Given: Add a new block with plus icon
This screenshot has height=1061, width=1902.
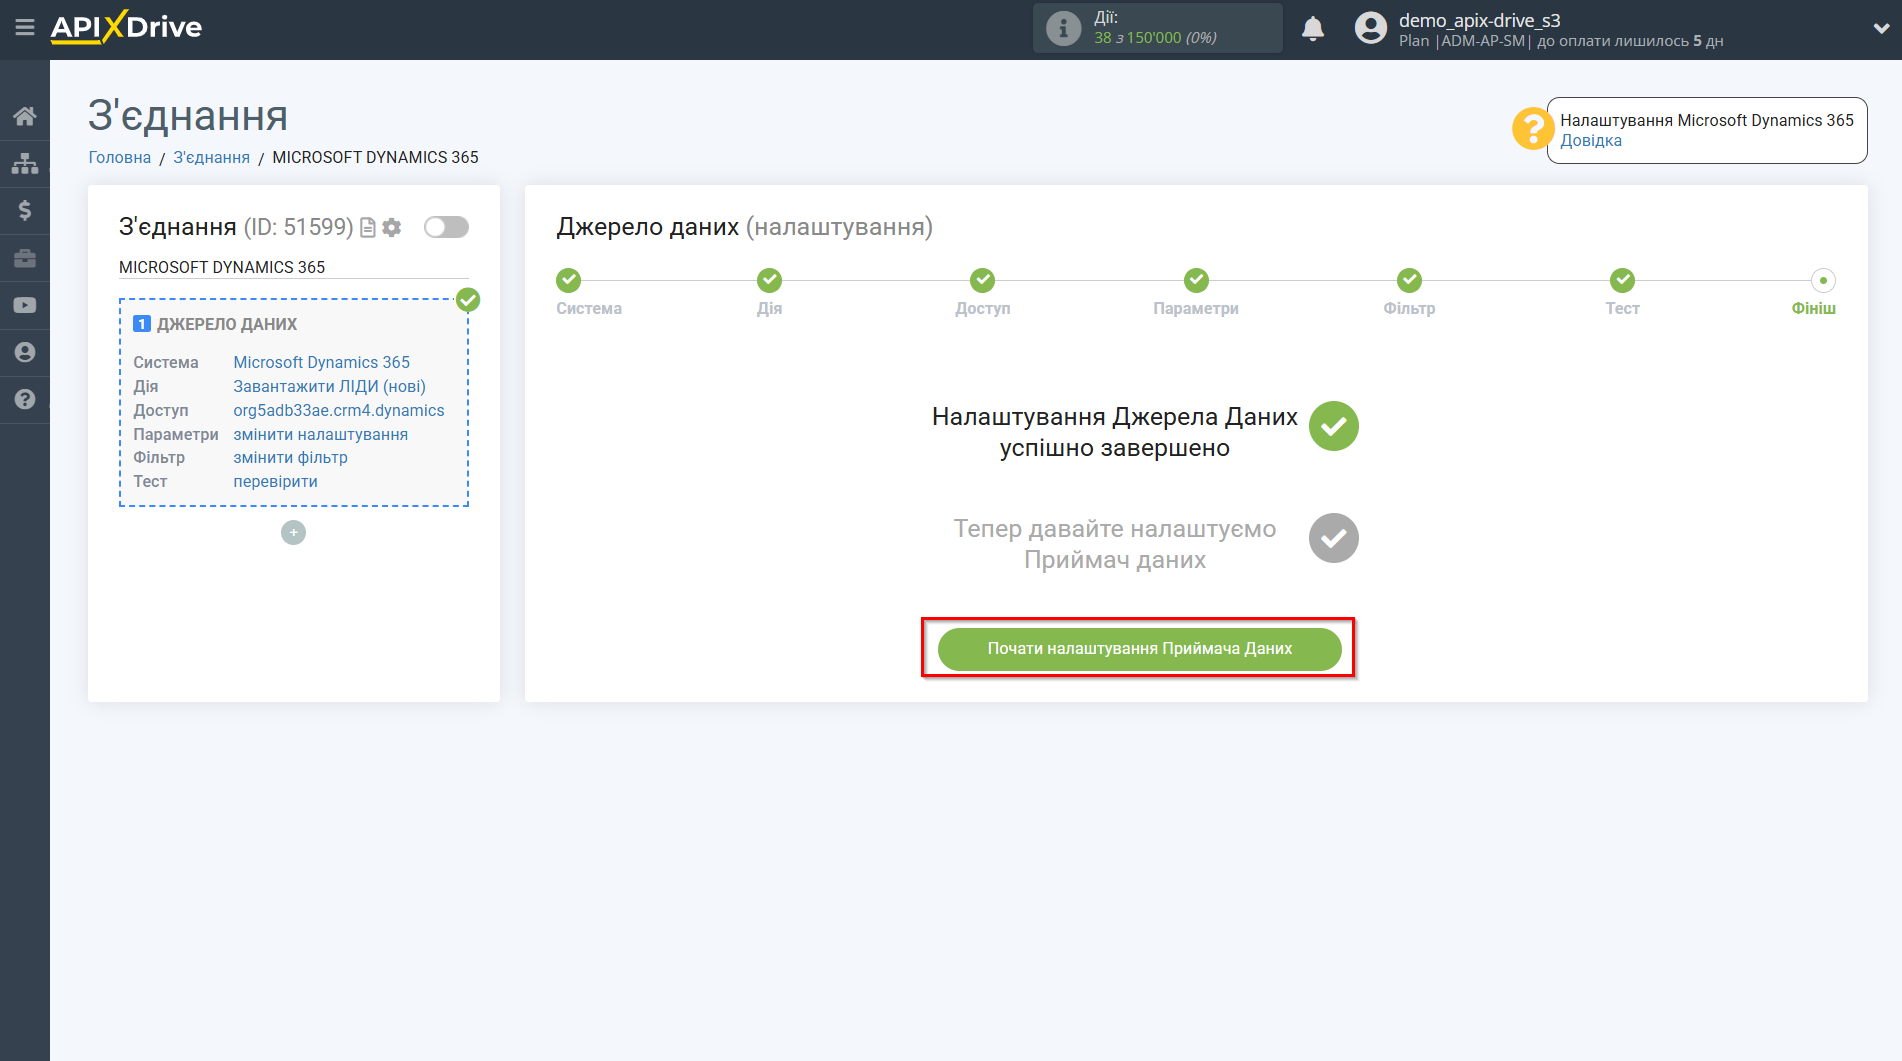Looking at the screenshot, I should tap(293, 533).
